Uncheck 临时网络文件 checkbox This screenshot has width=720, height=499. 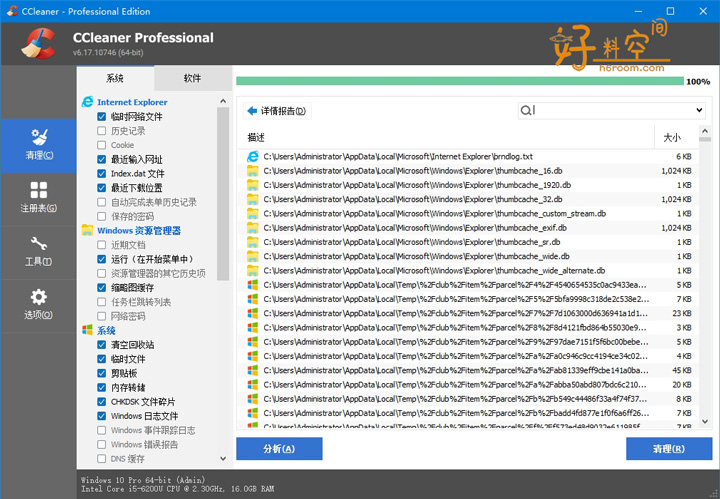tap(101, 117)
